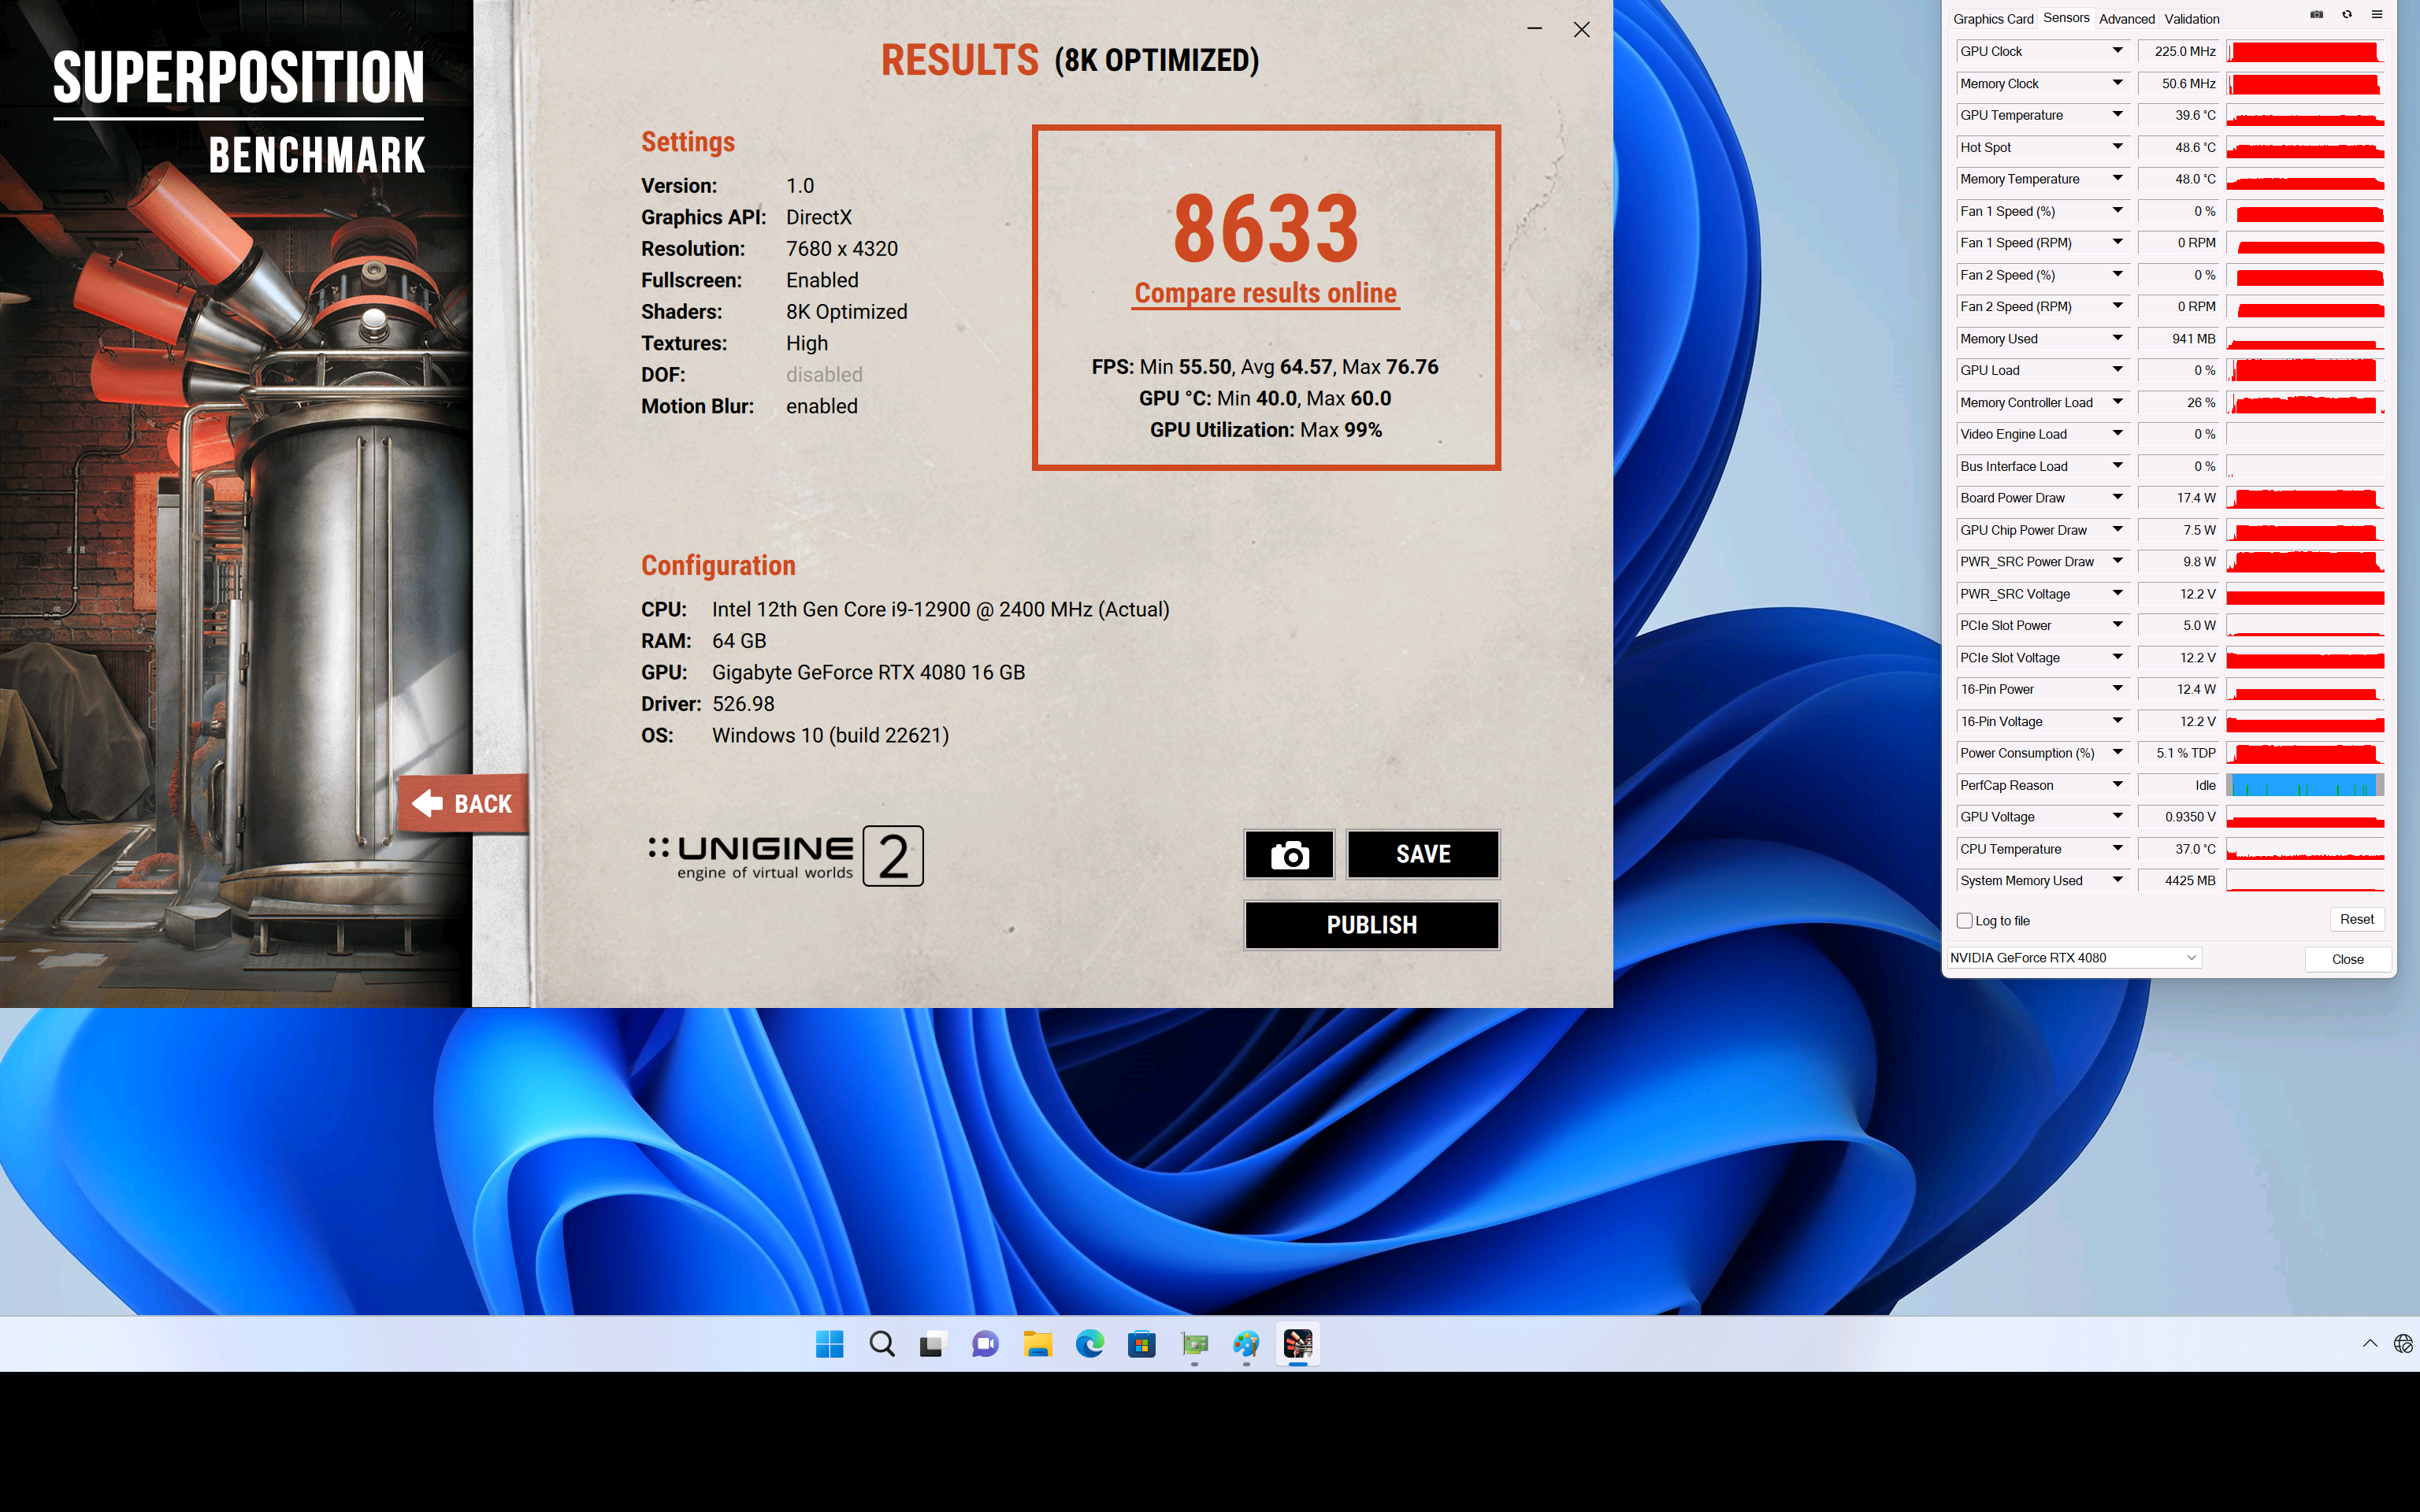Viewport: 2420px width, 1512px height.
Task: Close the Superposition results window
Action: [x=1581, y=29]
